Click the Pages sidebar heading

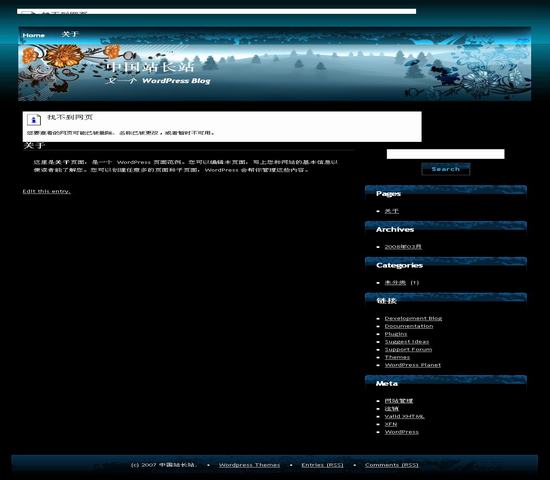(x=388, y=194)
